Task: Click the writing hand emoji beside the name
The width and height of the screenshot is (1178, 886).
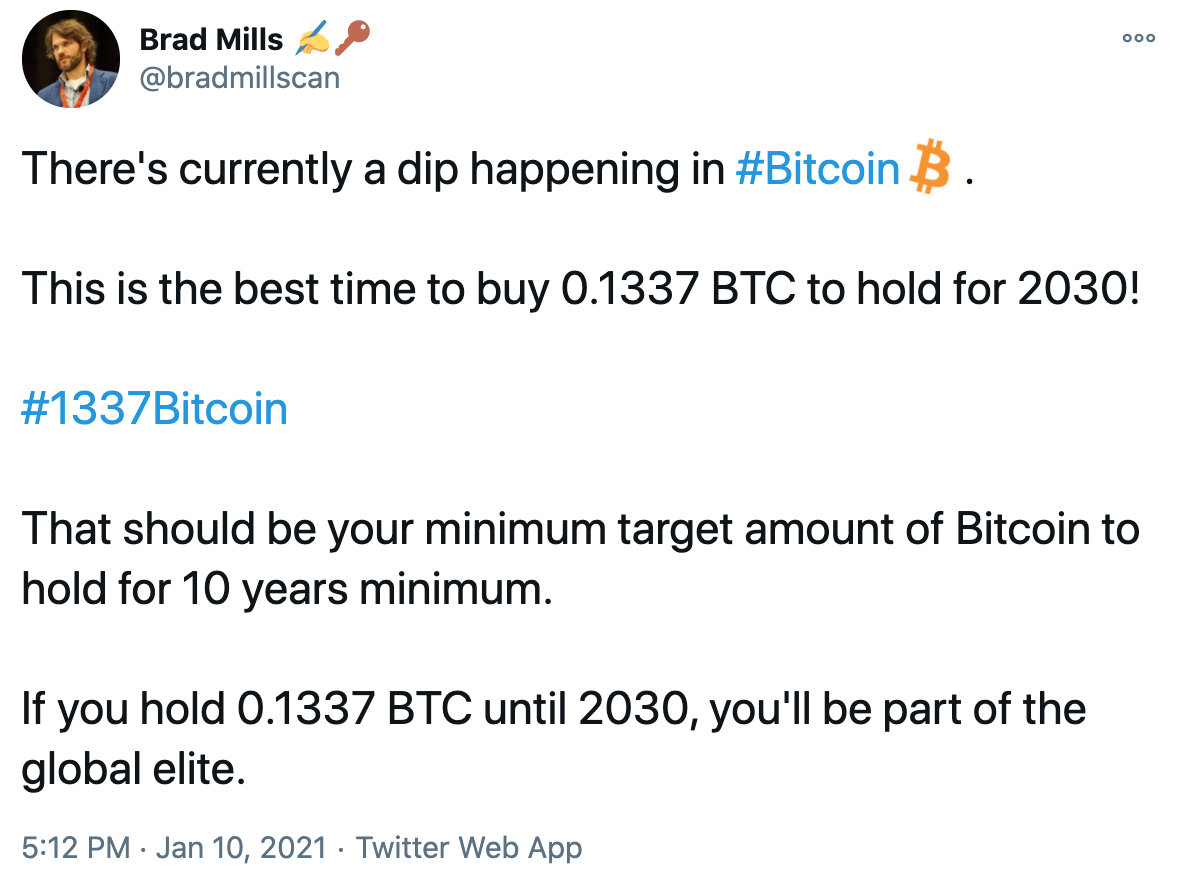Action: point(312,40)
